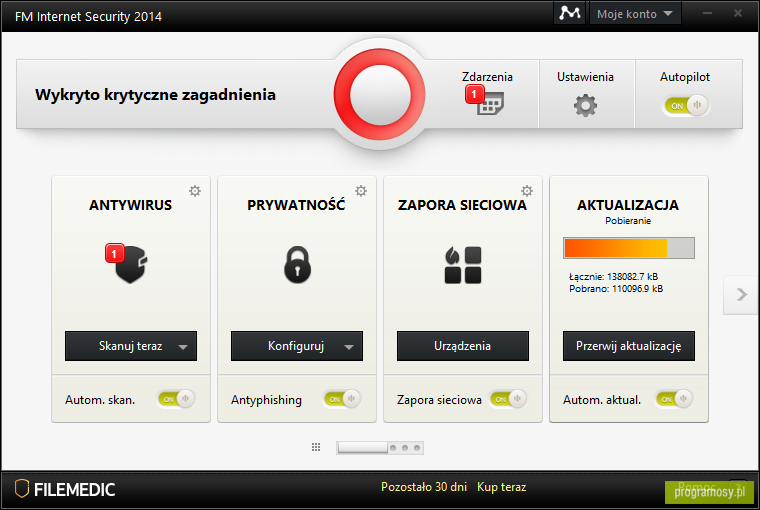Close the FM Internet Security window
The image size is (760, 510).
[x=738, y=13]
